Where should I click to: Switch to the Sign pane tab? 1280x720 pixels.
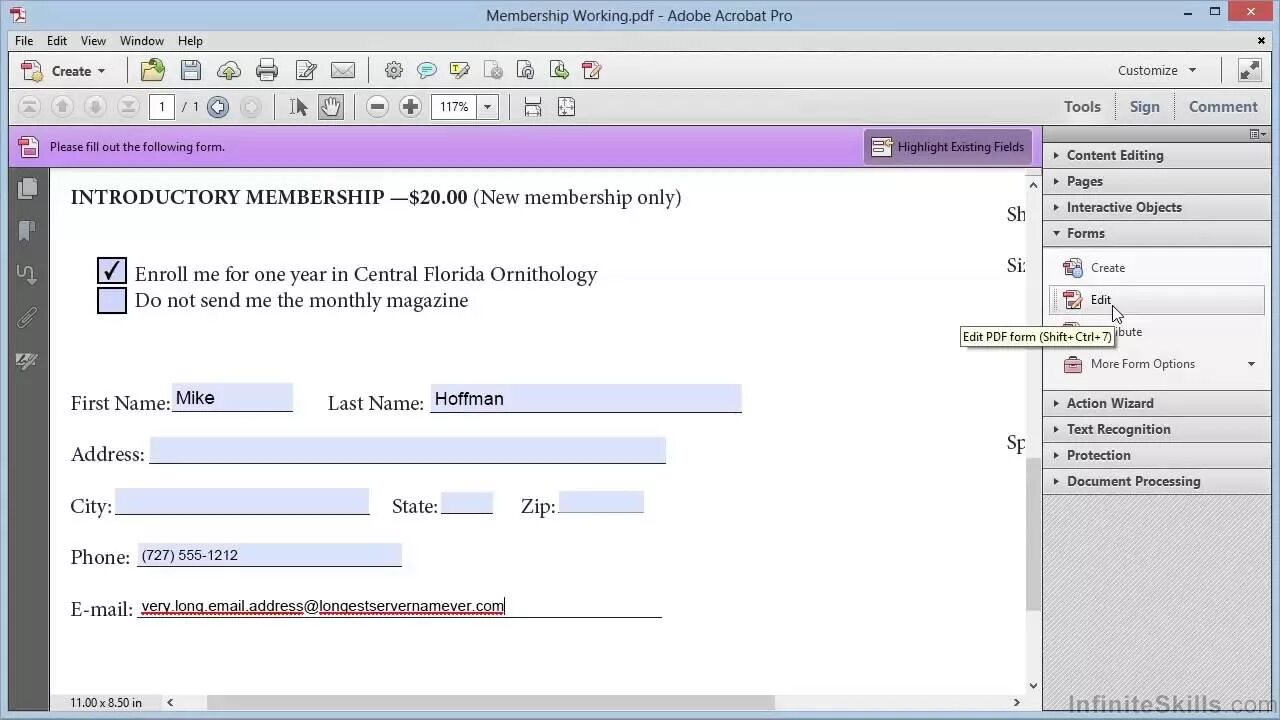pyautogui.click(x=1145, y=107)
